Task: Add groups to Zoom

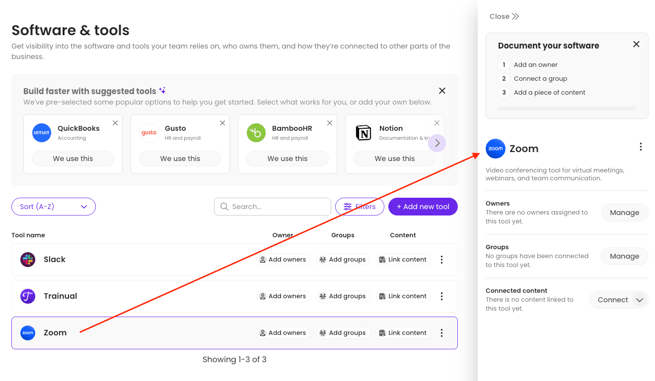Action: pyautogui.click(x=343, y=333)
